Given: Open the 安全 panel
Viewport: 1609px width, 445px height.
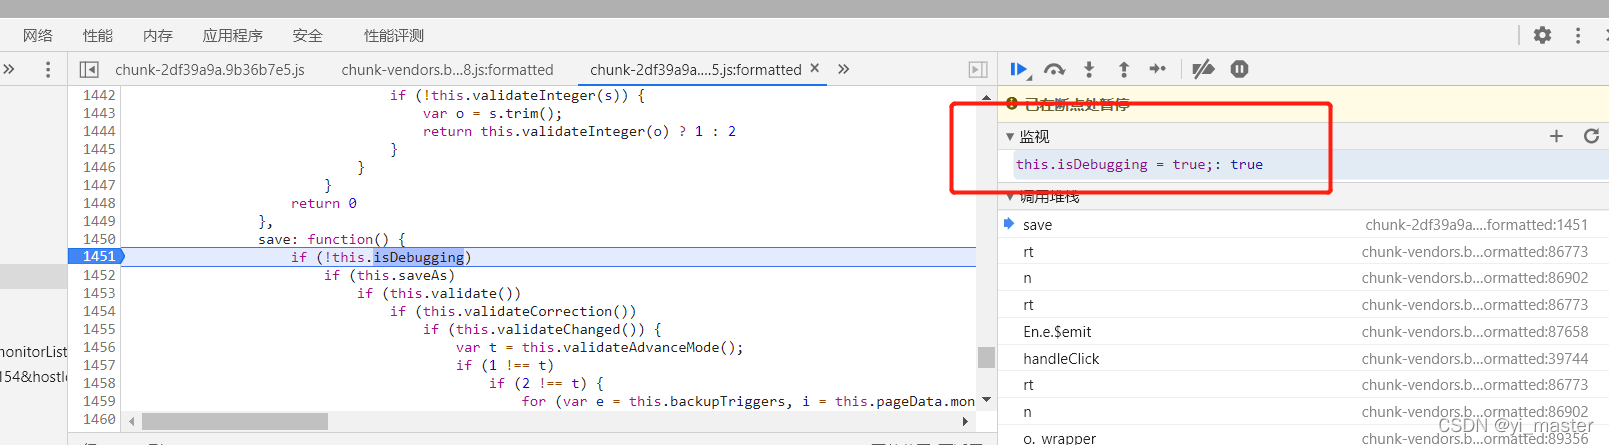Looking at the screenshot, I should pos(308,35).
